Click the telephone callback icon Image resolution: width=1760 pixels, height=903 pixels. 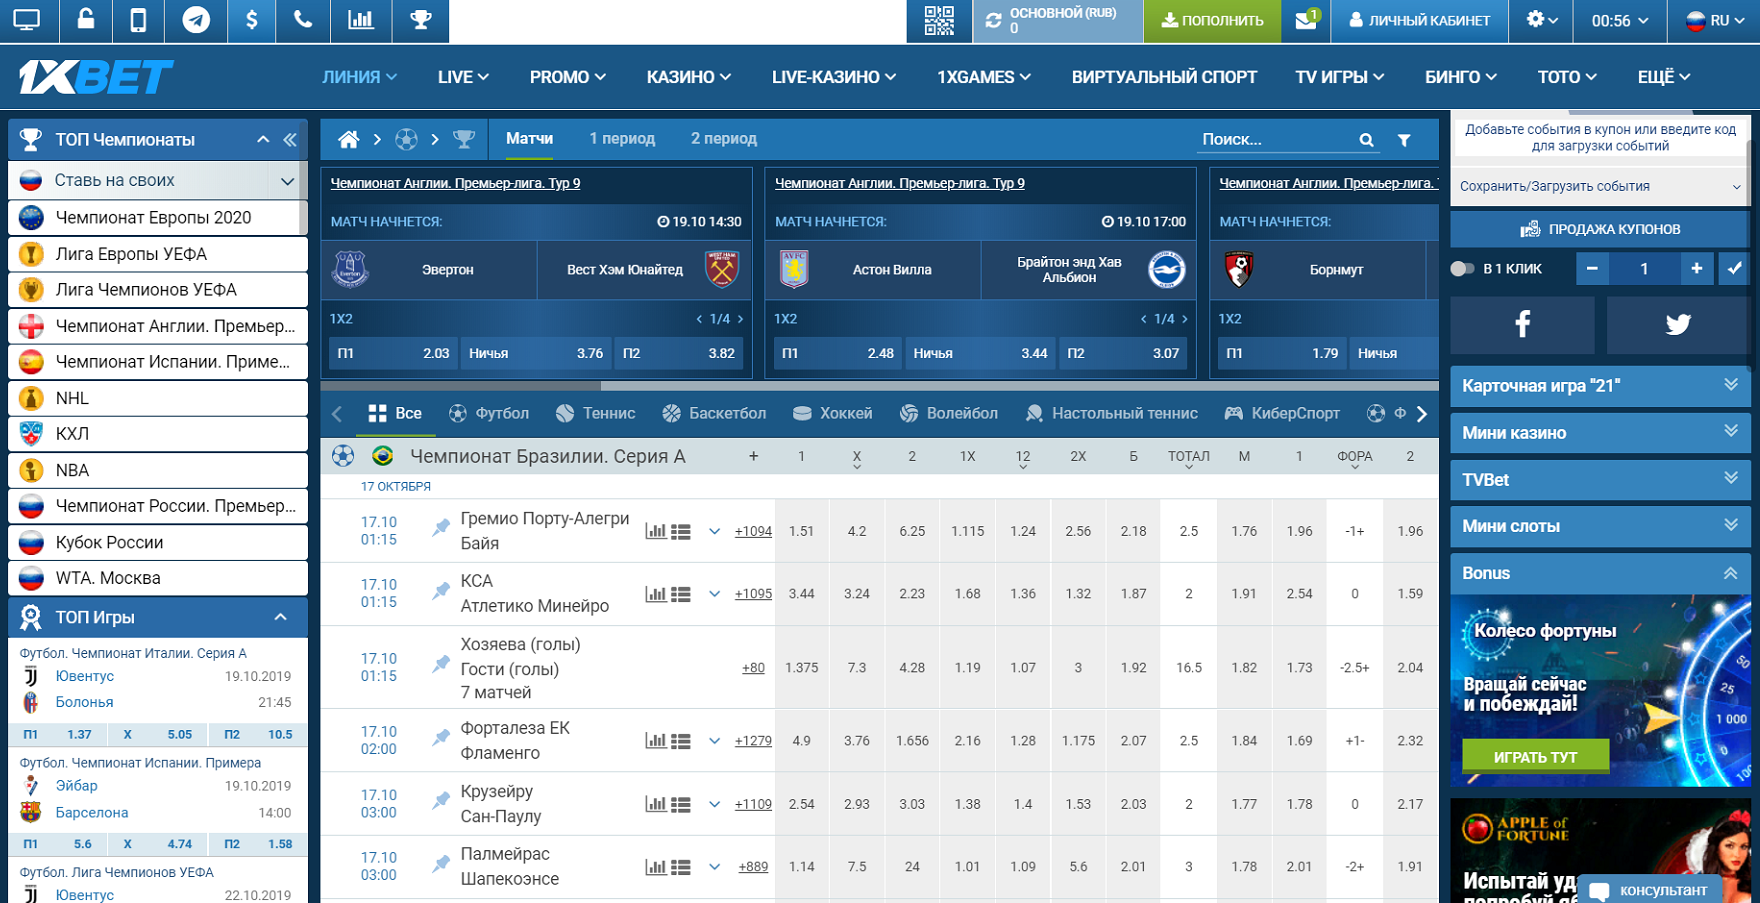(303, 20)
